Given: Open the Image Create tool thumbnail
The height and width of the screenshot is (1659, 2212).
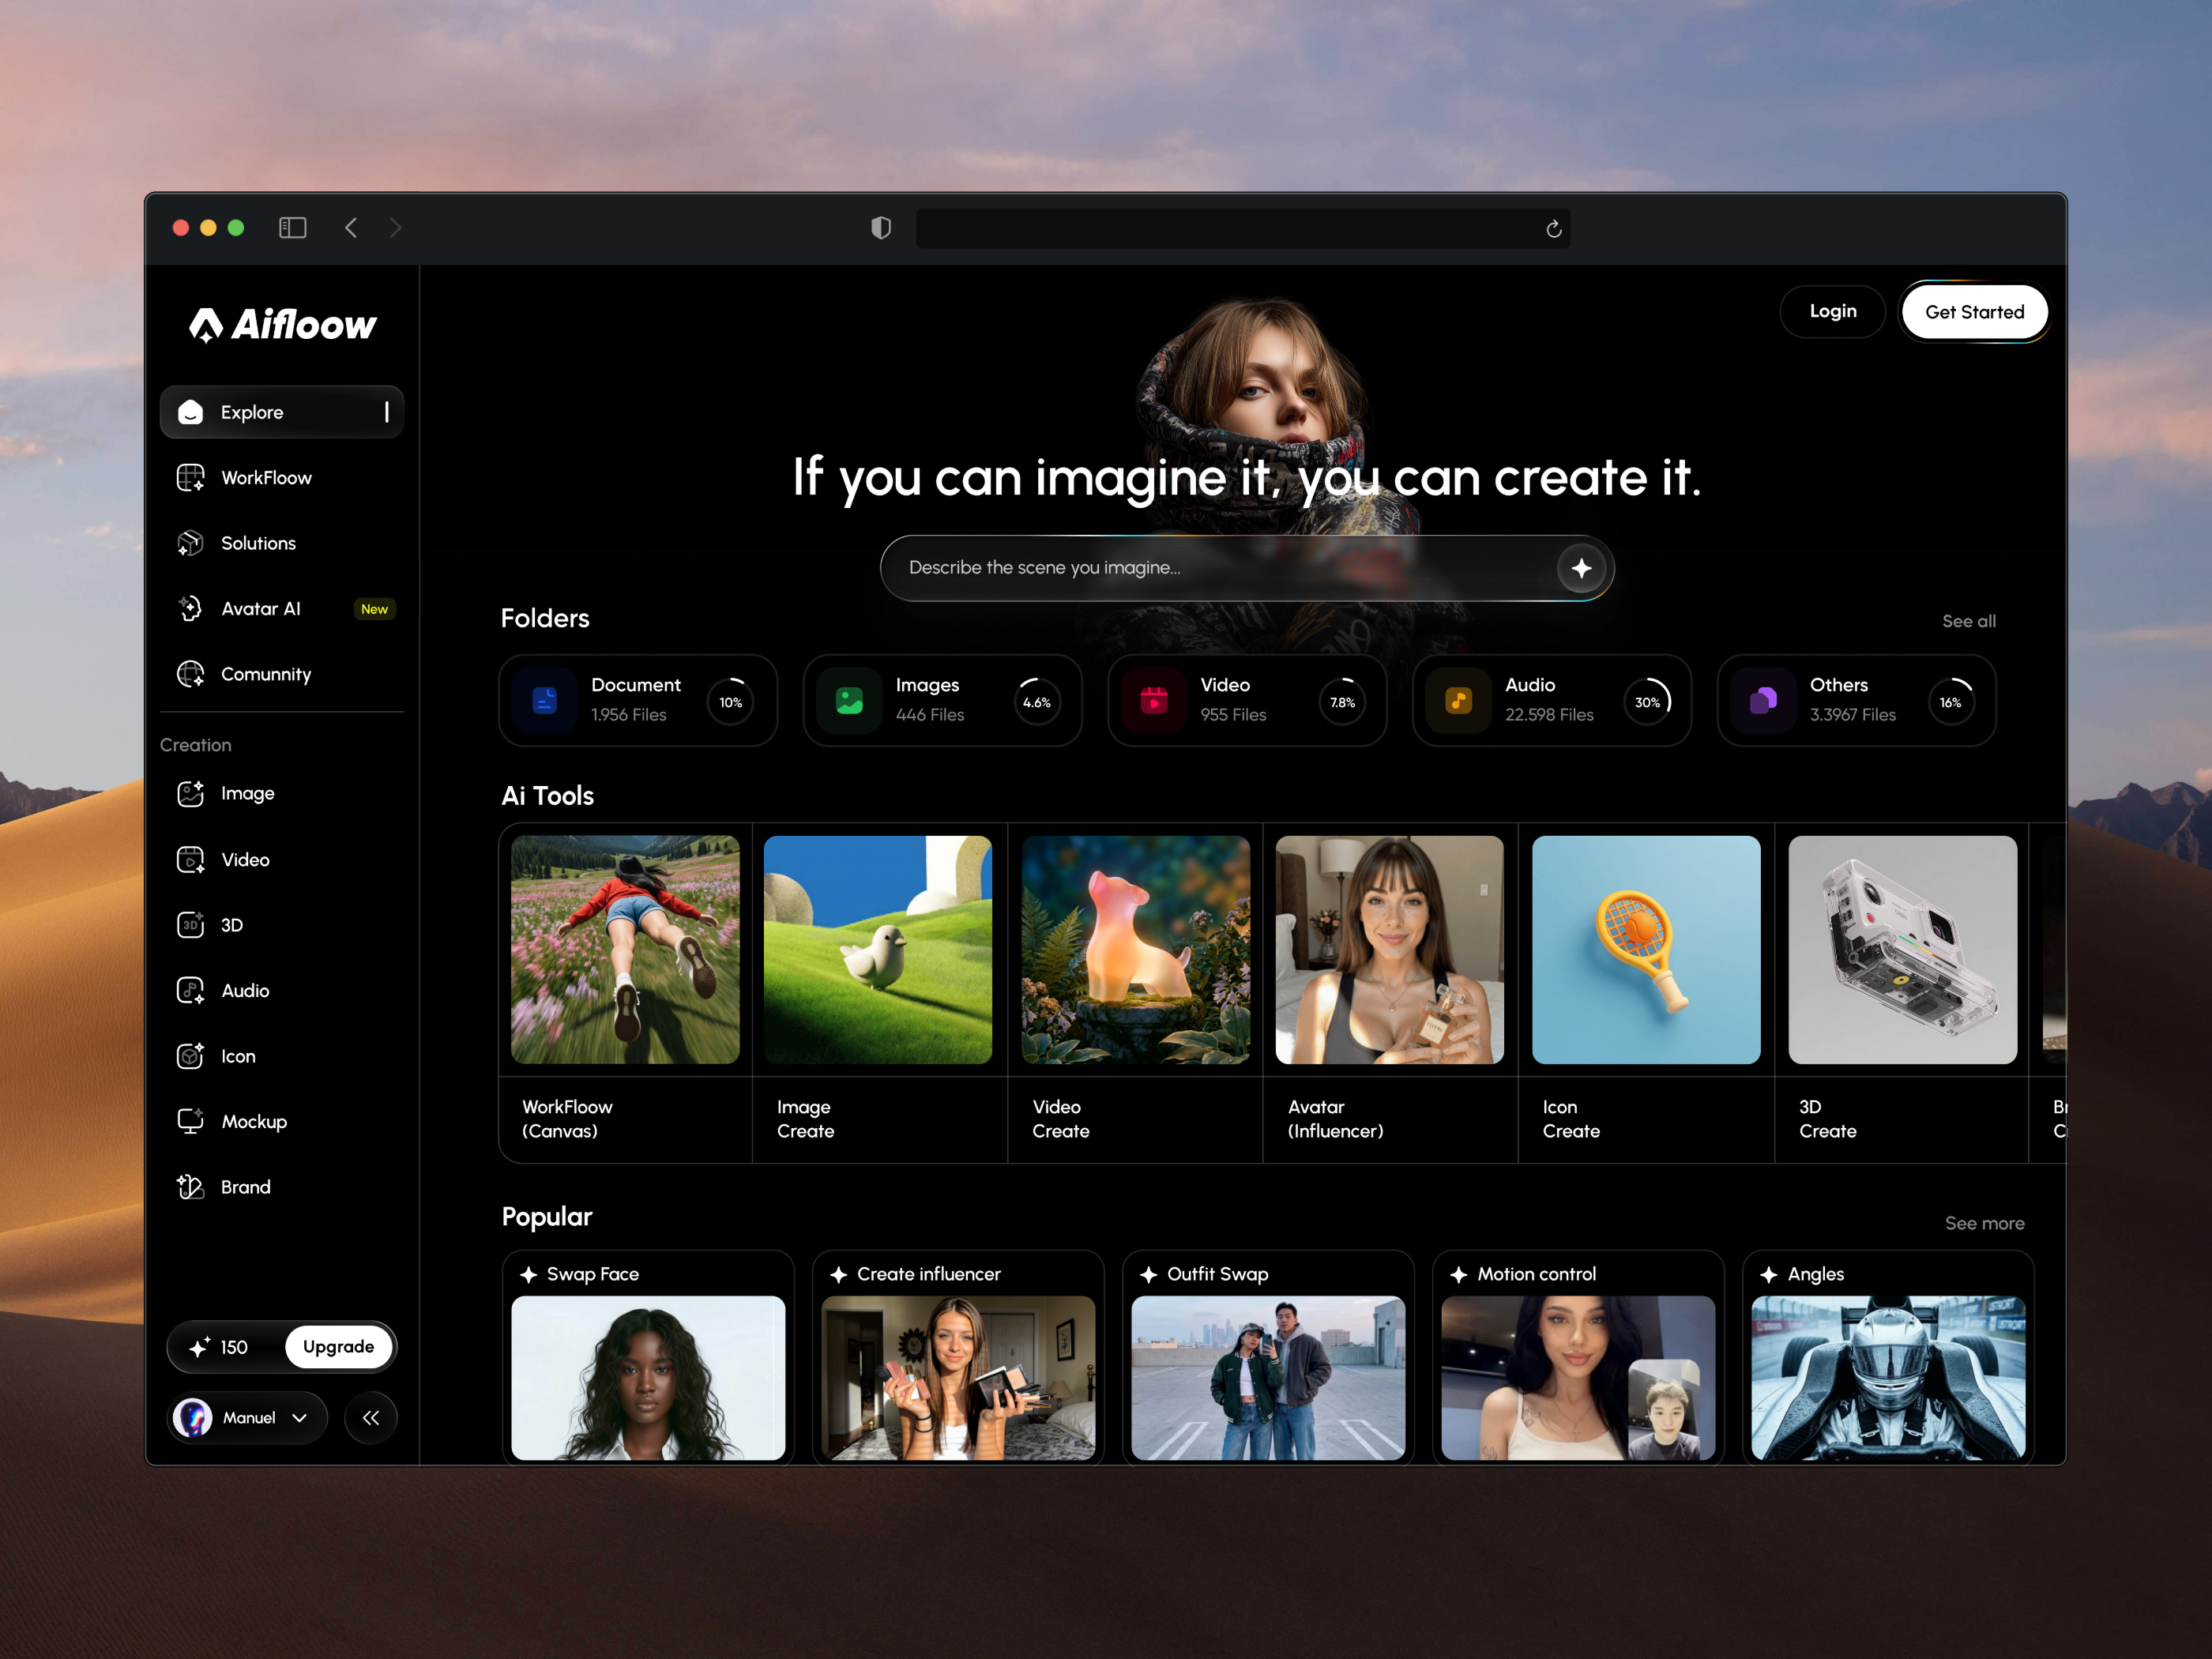Looking at the screenshot, I should click(878, 950).
